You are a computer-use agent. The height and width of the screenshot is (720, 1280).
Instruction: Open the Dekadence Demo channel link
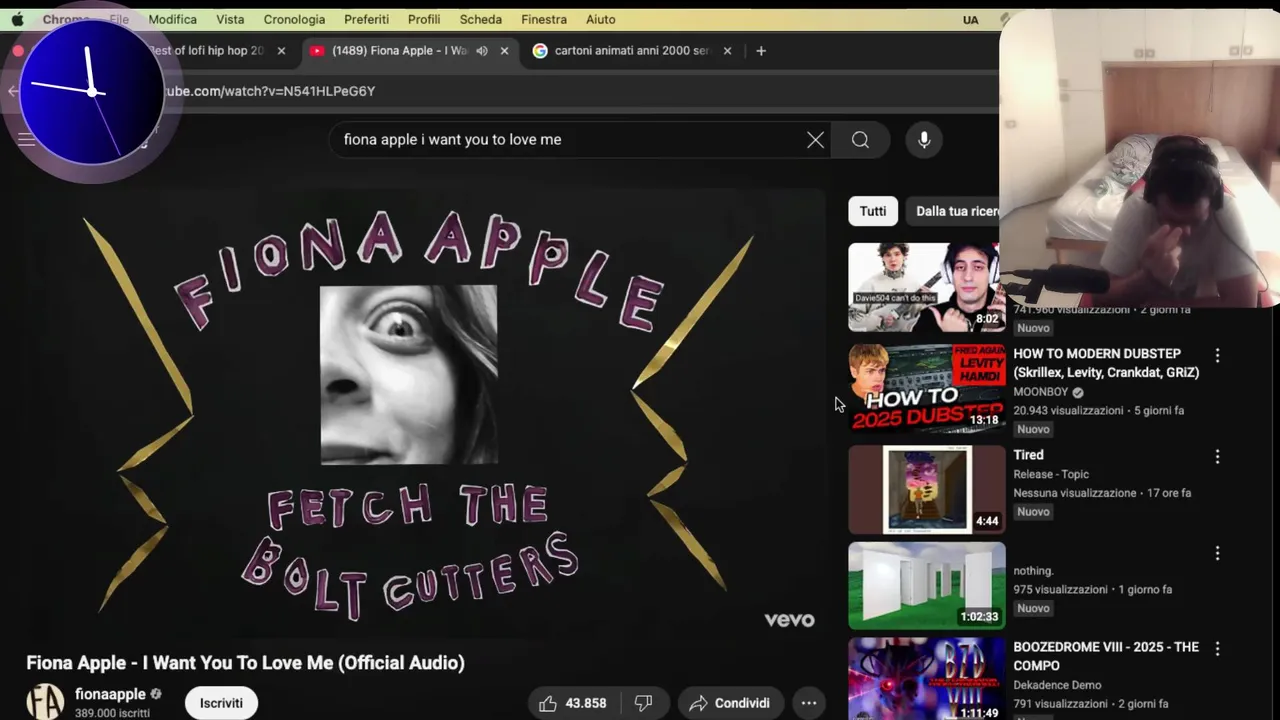click(1057, 685)
